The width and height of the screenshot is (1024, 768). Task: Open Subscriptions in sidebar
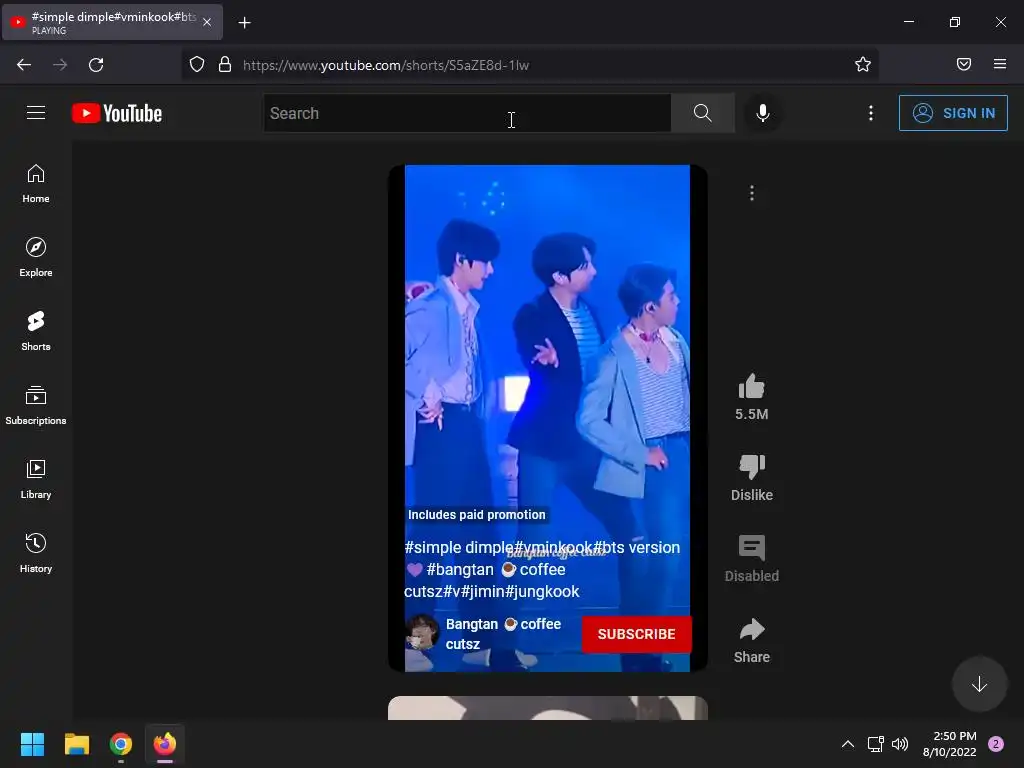36,406
